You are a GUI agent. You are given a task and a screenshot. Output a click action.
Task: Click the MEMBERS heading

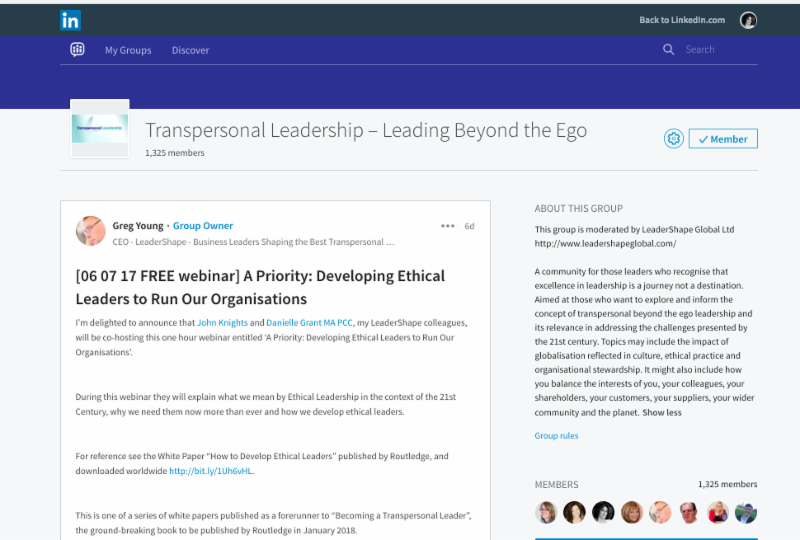(557, 484)
